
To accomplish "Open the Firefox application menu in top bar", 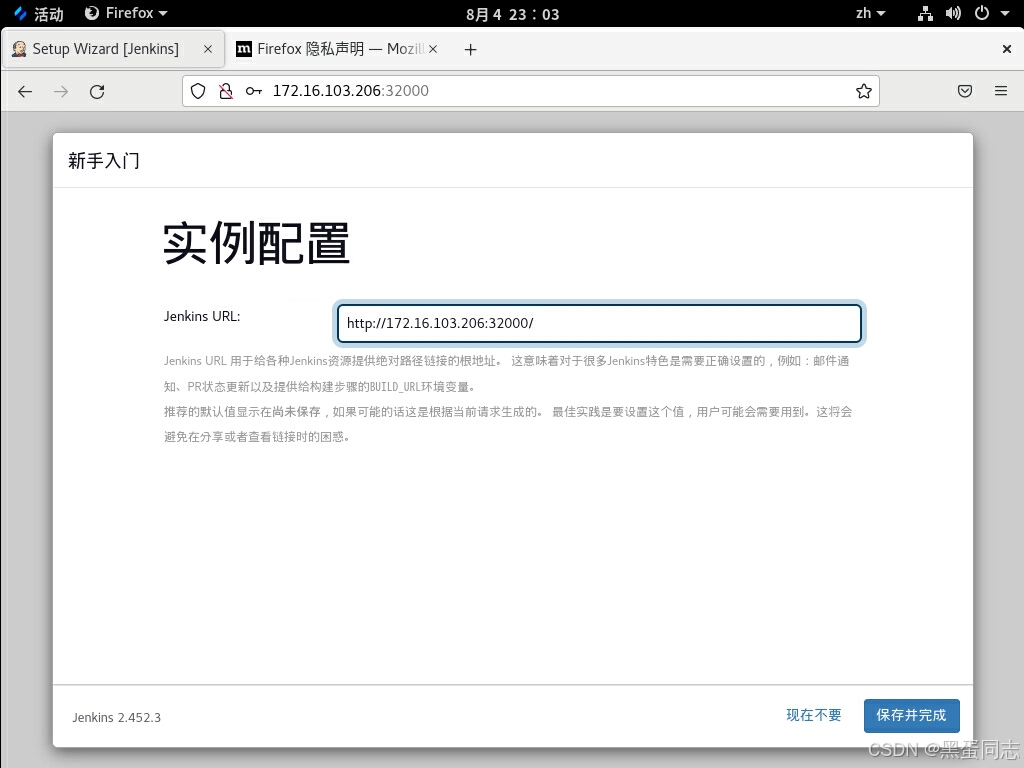I will pyautogui.click(x=127, y=13).
